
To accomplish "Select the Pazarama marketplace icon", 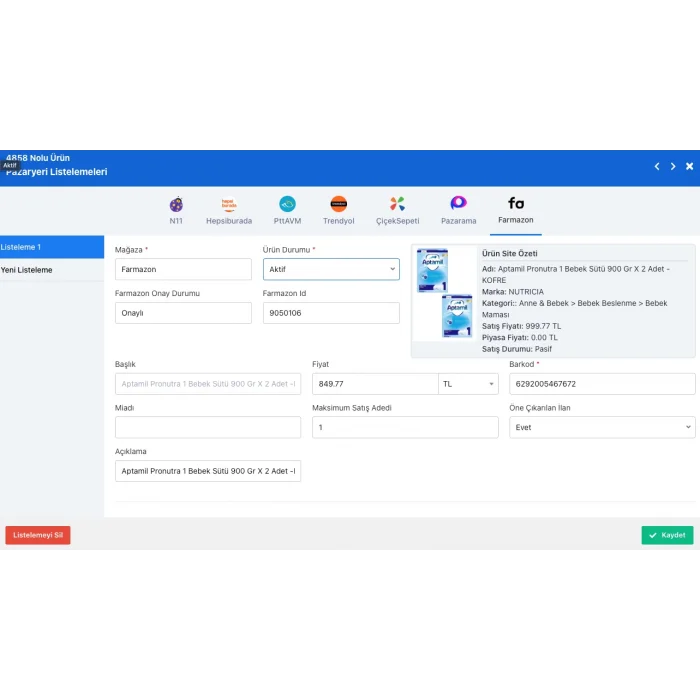I will [x=458, y=204].
